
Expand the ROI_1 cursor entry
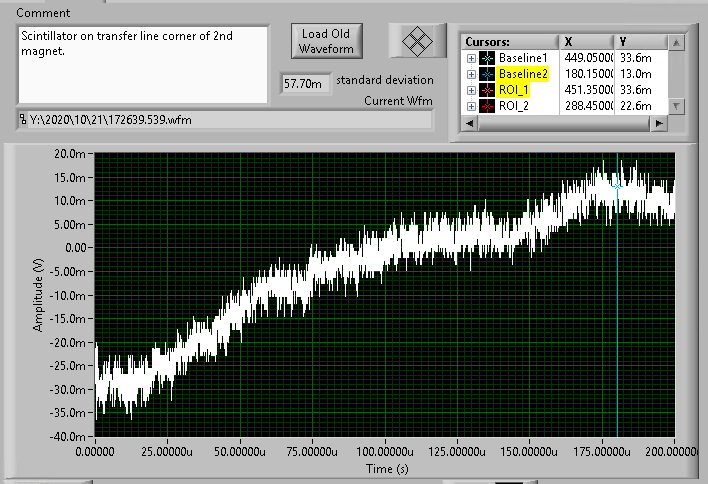point(471,90)
